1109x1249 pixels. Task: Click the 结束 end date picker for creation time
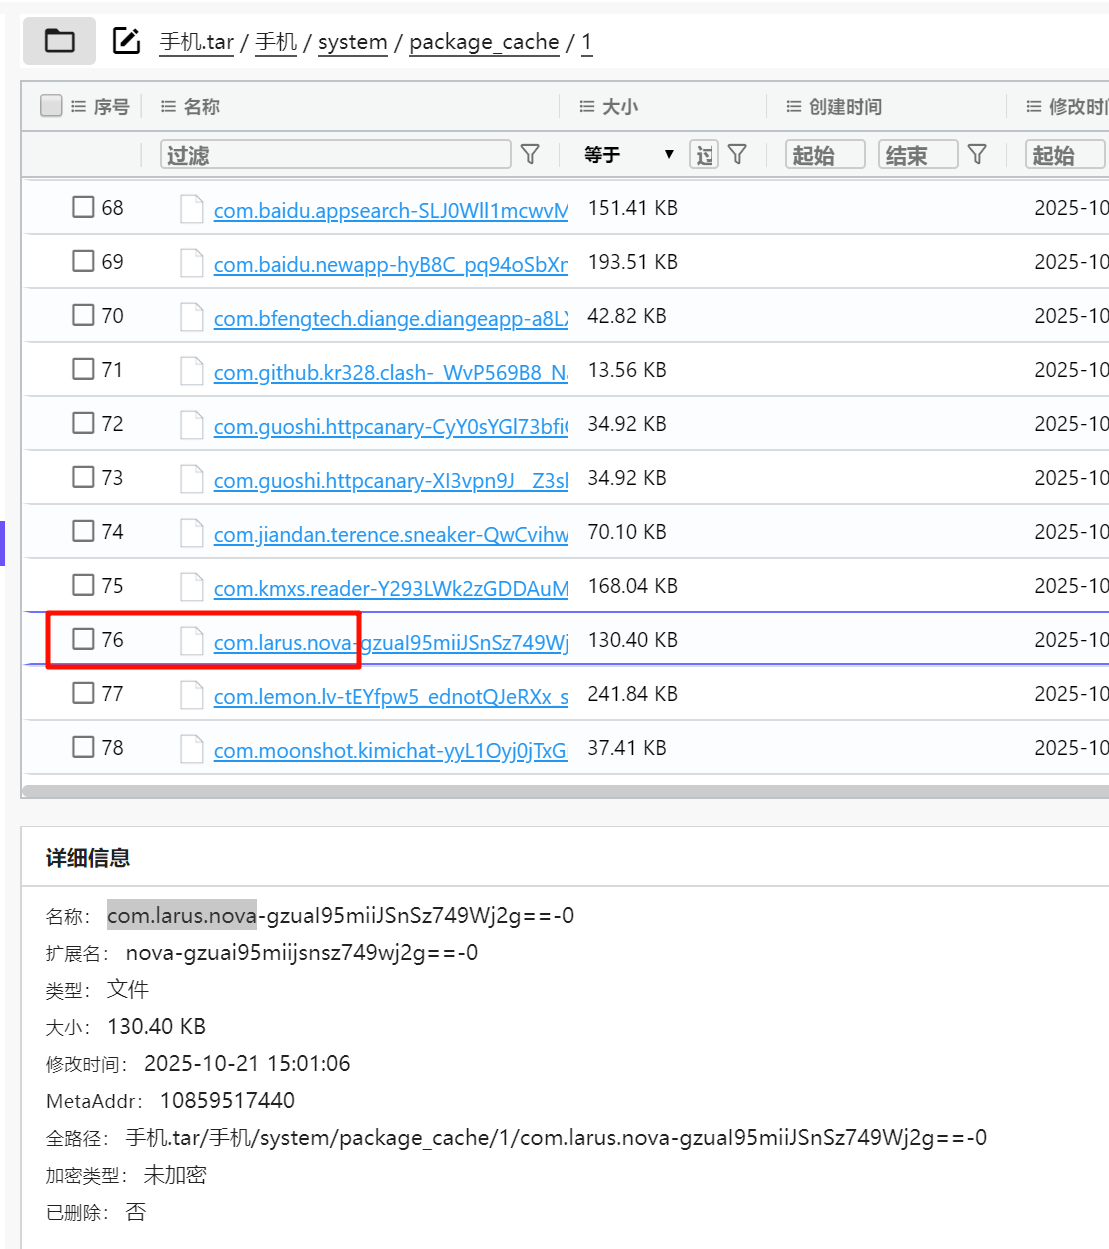click(x=917, y=155)
